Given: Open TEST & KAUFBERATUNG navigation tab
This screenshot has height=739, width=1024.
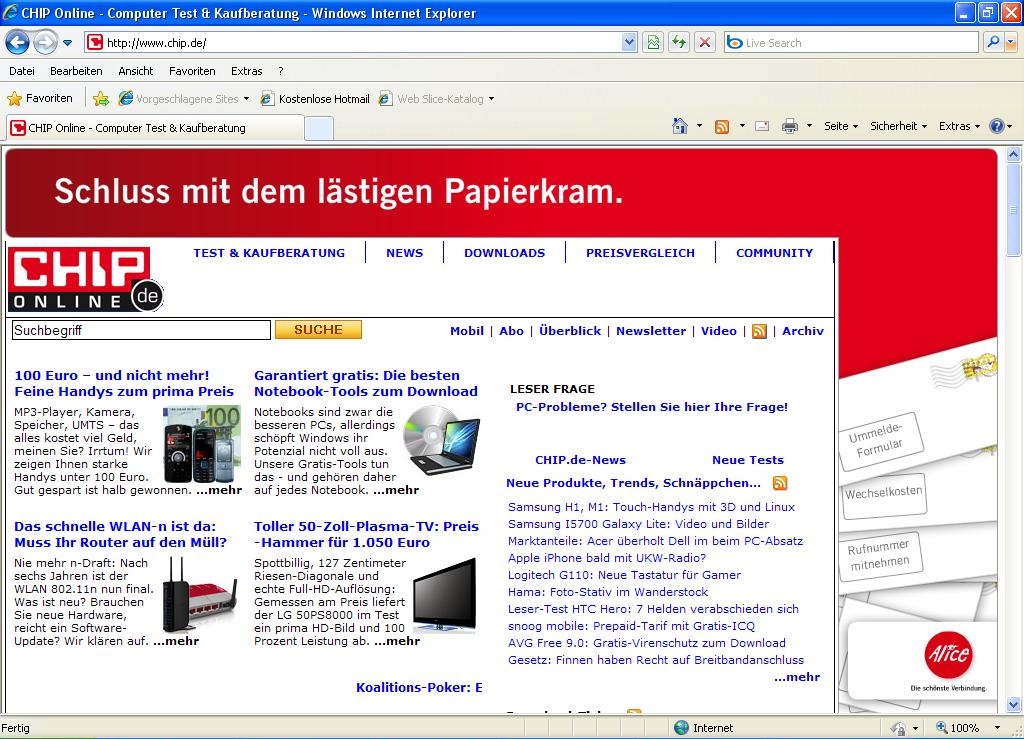Looking at the screenshot, I should point(269,253).
